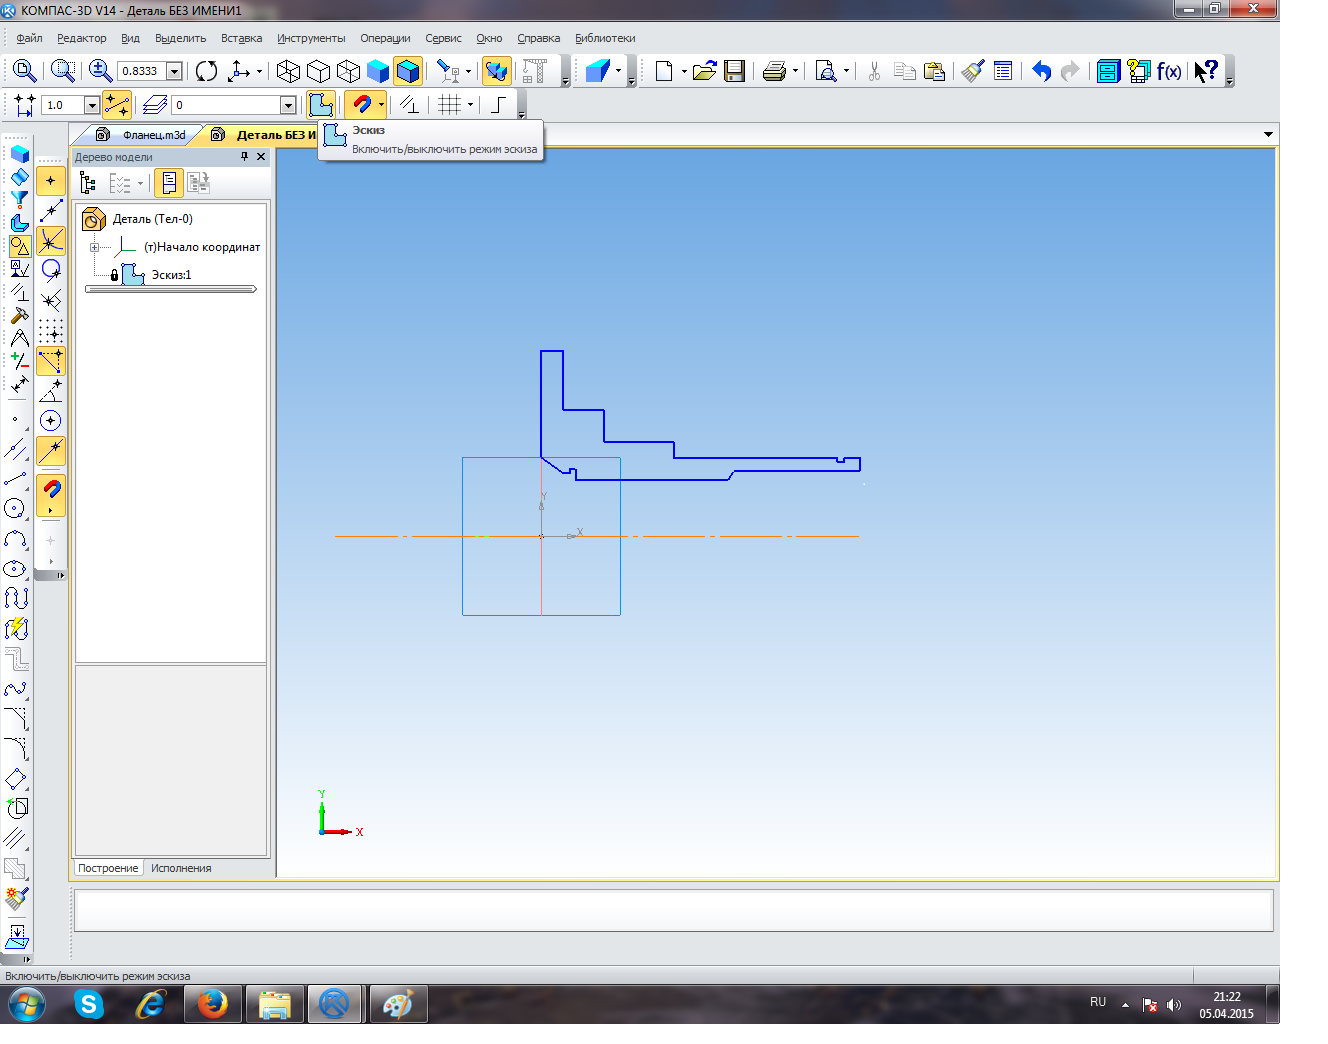This screenshot has height=1044, width=1328.
Task: Expand Начало координат tree node
Action: (94, 247)
